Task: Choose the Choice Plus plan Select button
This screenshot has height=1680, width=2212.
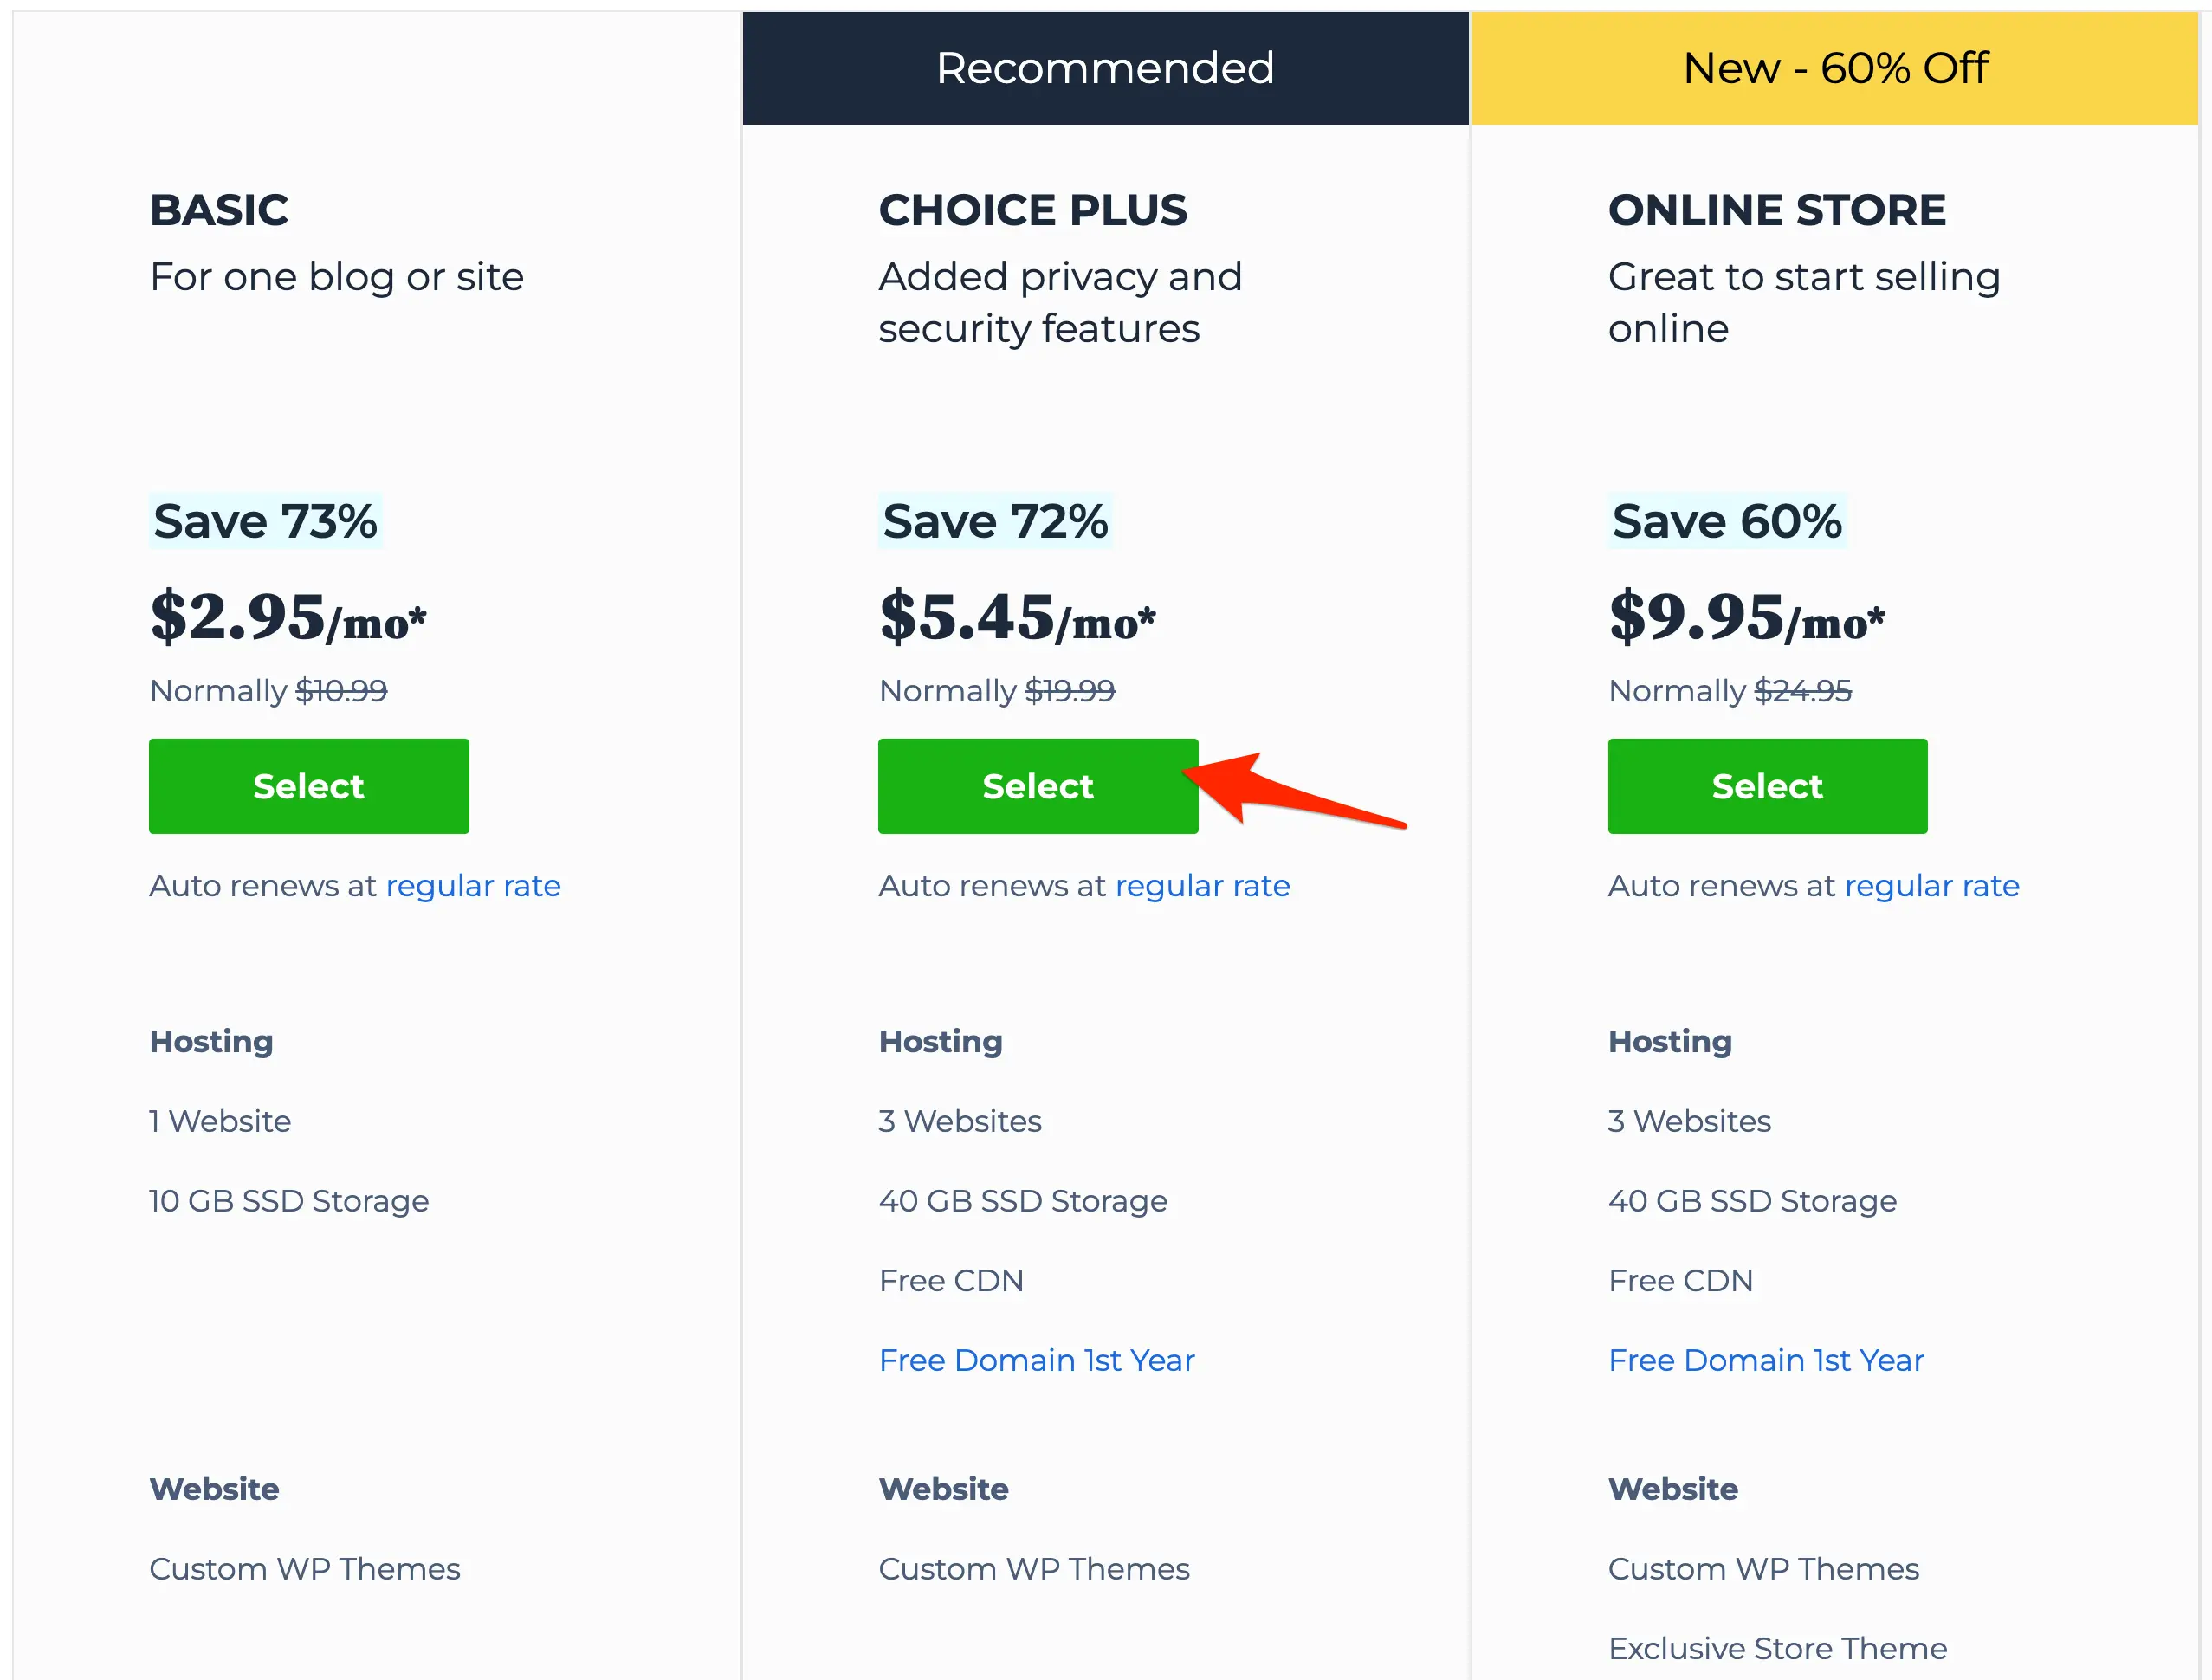Action: (x=1037, y=786)
